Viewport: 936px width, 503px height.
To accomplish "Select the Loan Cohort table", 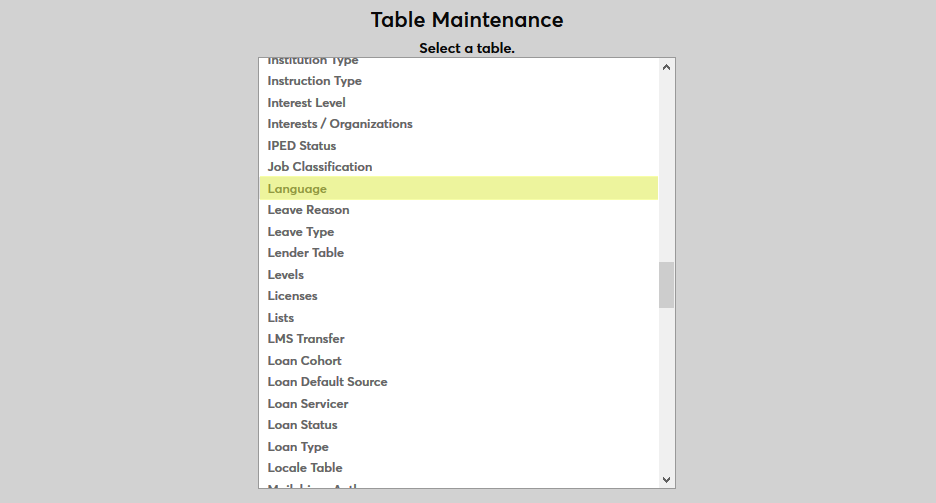I will (304, 361).
